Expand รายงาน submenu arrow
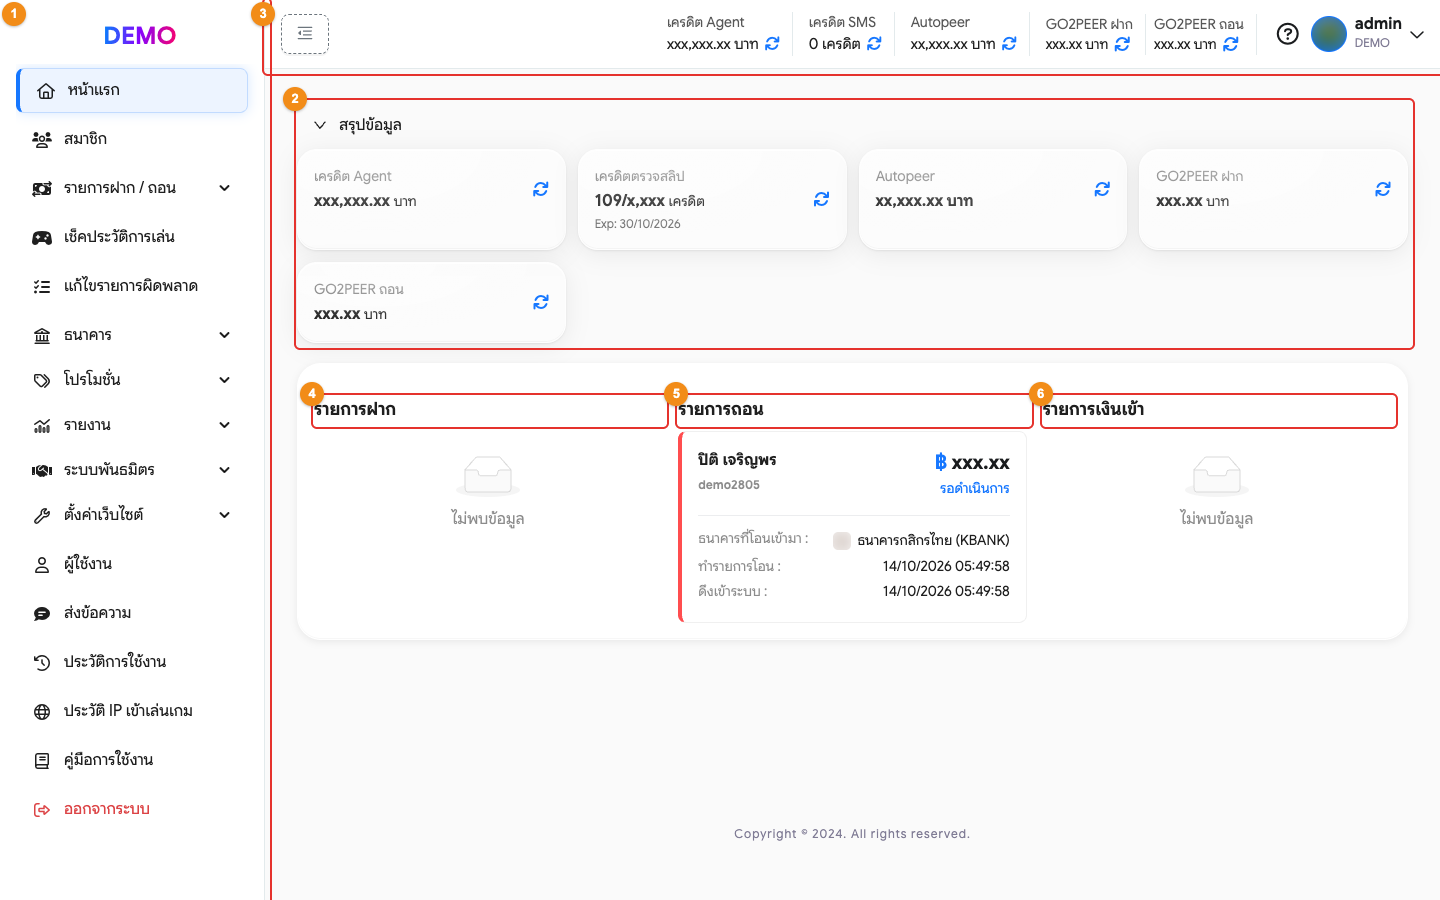 click(225, 425)
